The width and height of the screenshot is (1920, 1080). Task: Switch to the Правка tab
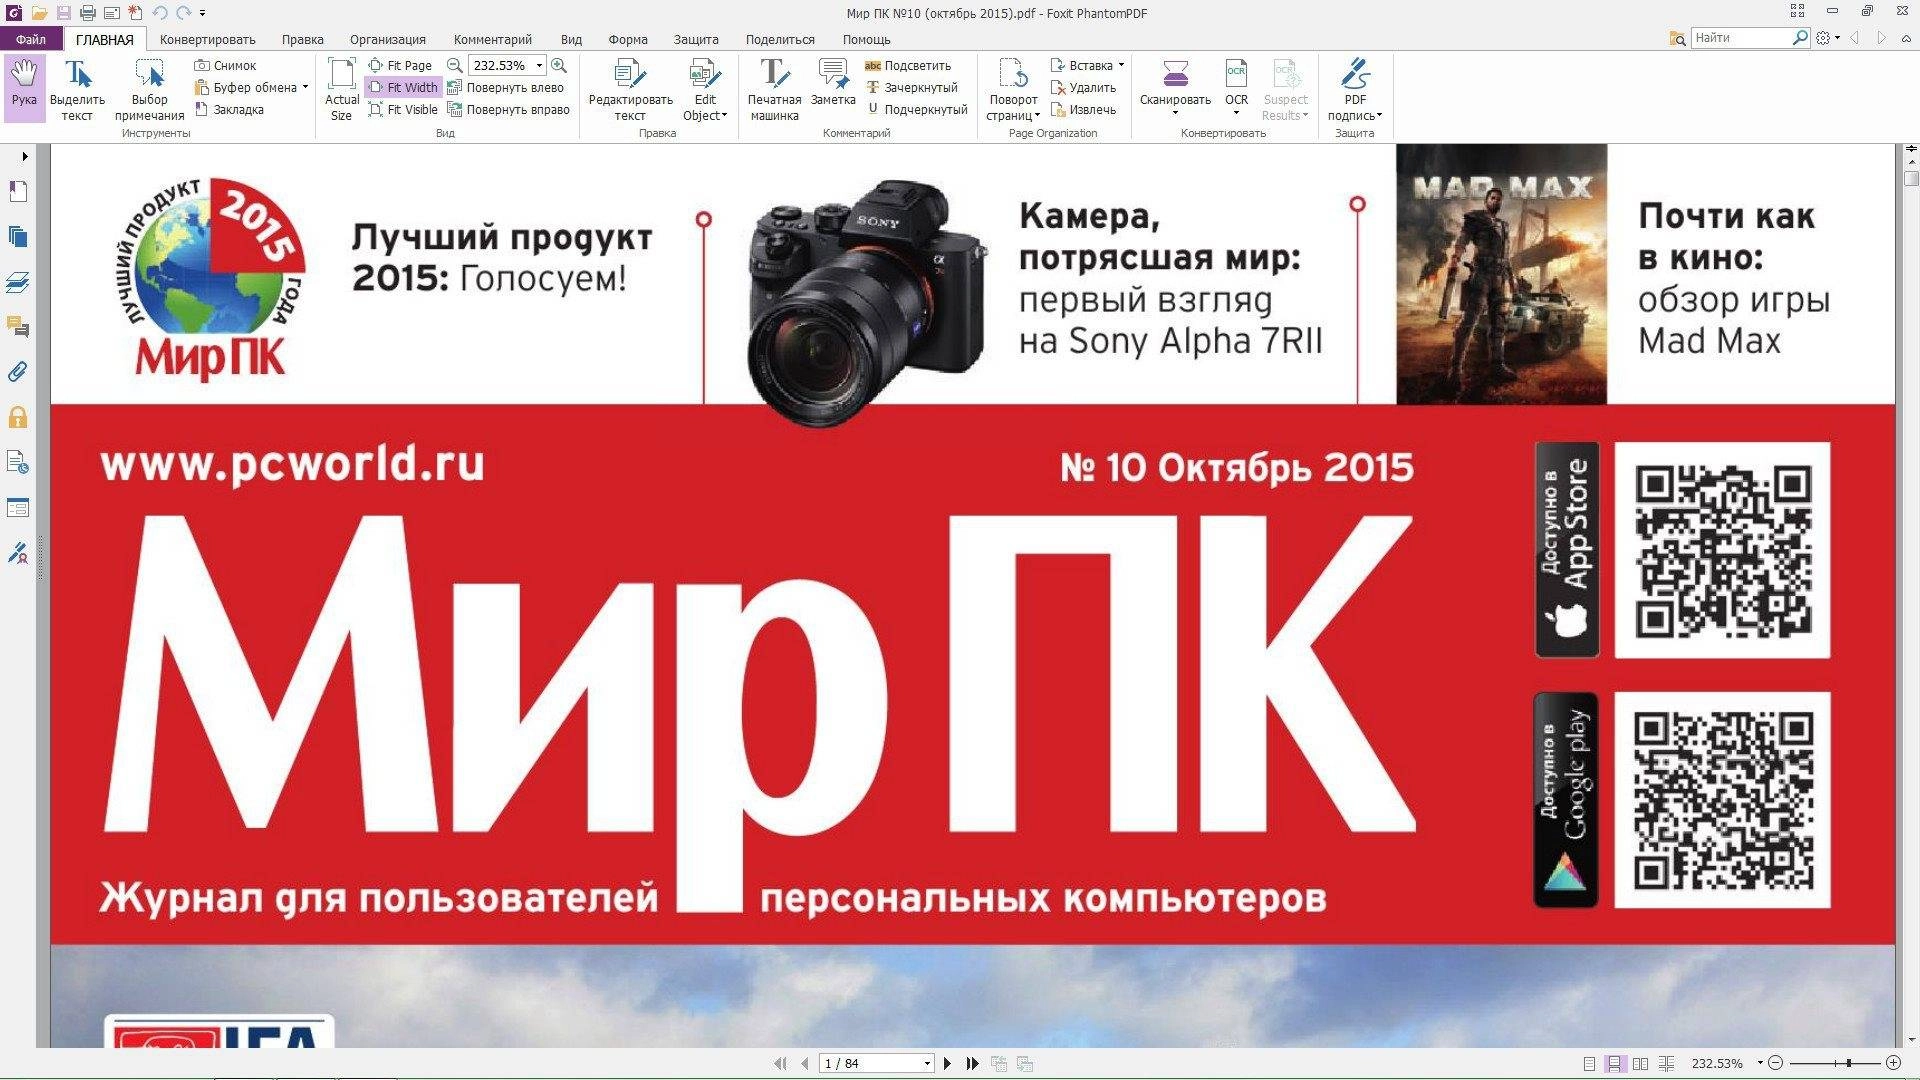[302, 39]
